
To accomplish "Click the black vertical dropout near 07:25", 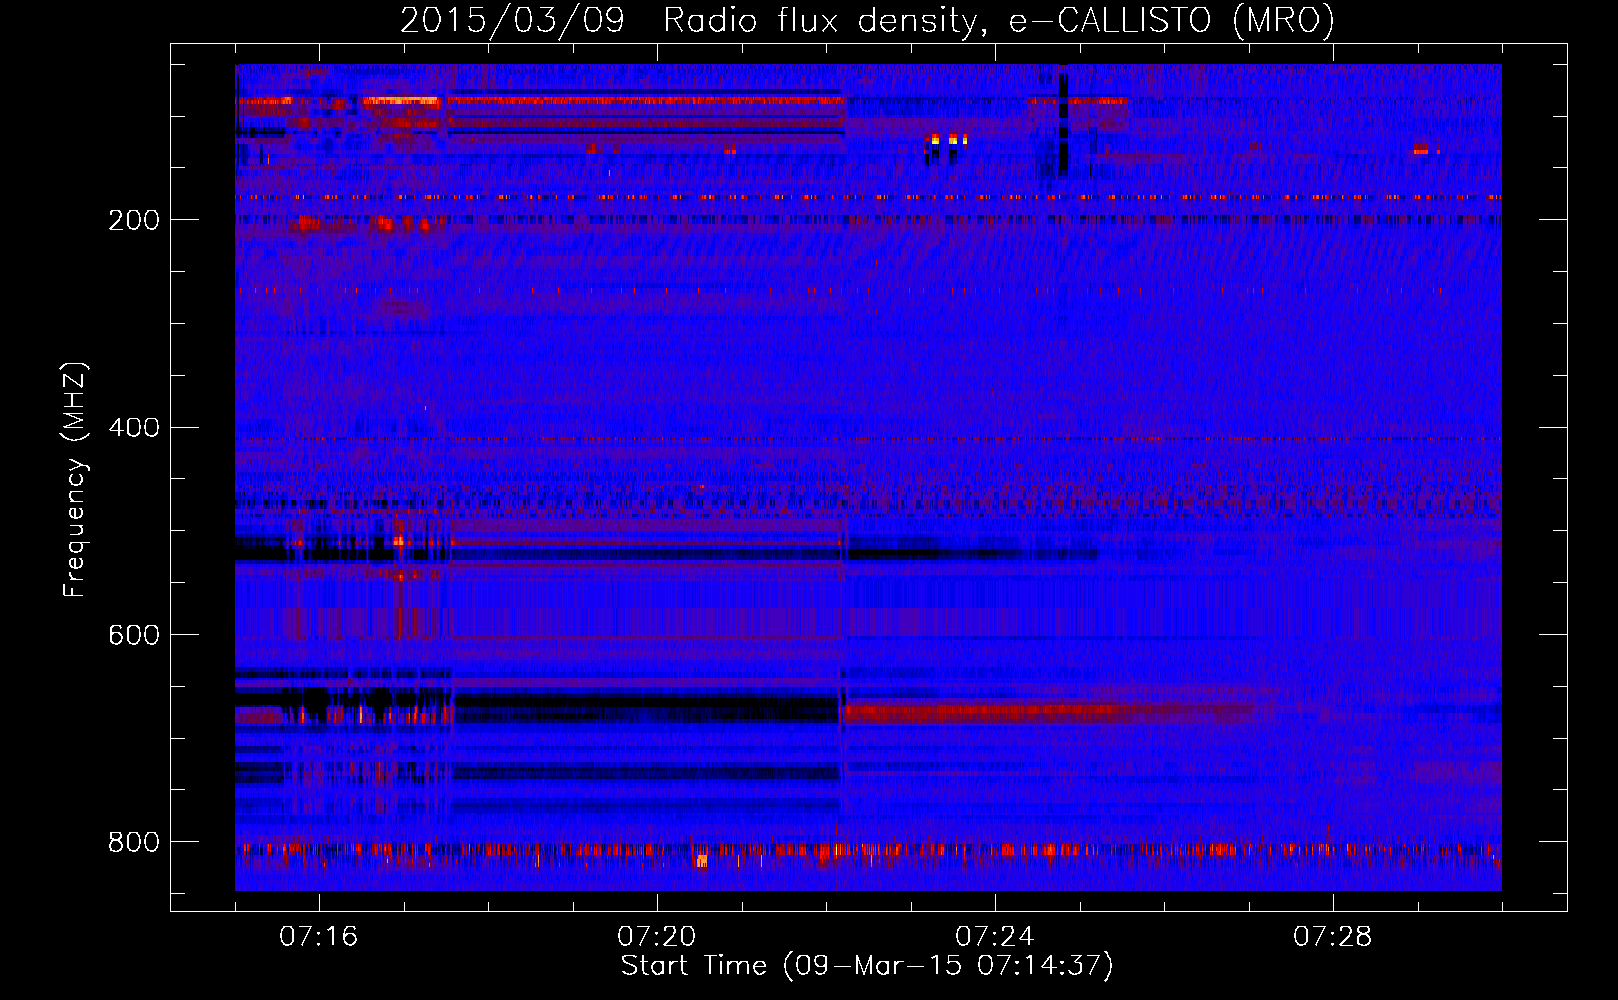I will (1063, 122).
